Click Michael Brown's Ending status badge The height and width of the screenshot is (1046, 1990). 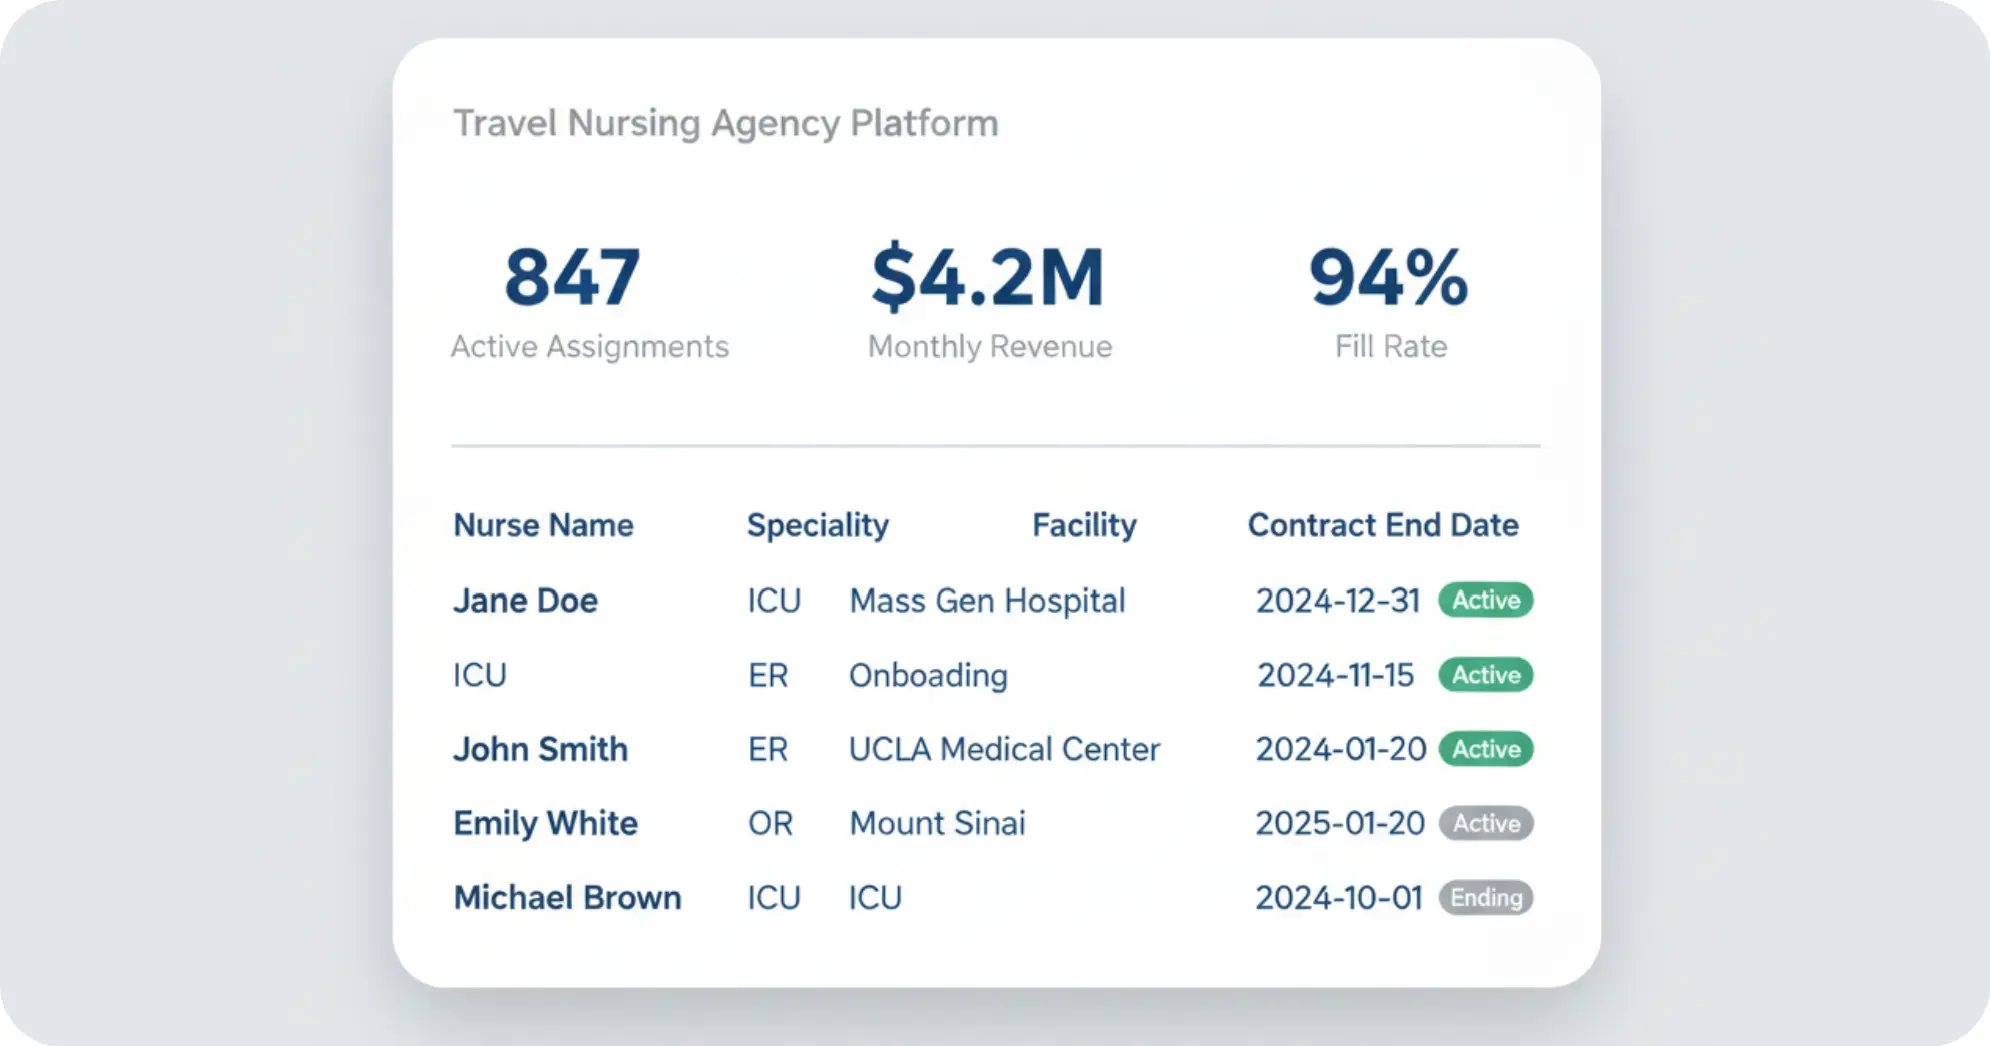tap(1486, 897)
